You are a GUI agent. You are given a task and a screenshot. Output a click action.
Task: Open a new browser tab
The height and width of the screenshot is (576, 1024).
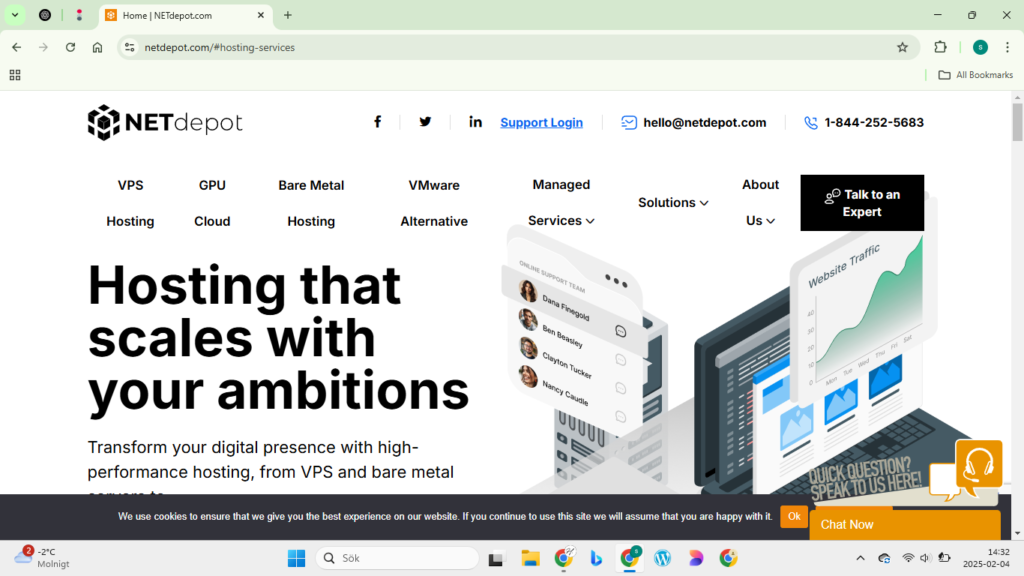[x=288, y=15]
